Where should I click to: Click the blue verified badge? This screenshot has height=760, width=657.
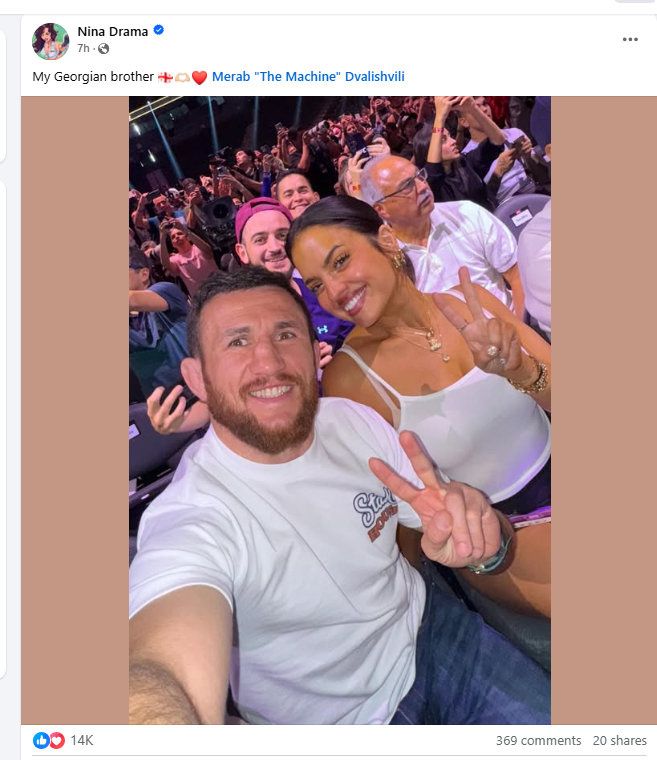click(x=159, y=30)
